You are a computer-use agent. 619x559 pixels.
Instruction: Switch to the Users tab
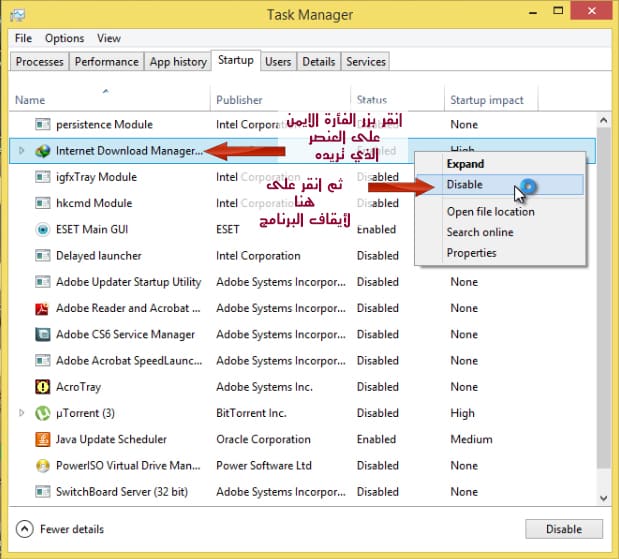pyautogui.click(x=278, y=62)
